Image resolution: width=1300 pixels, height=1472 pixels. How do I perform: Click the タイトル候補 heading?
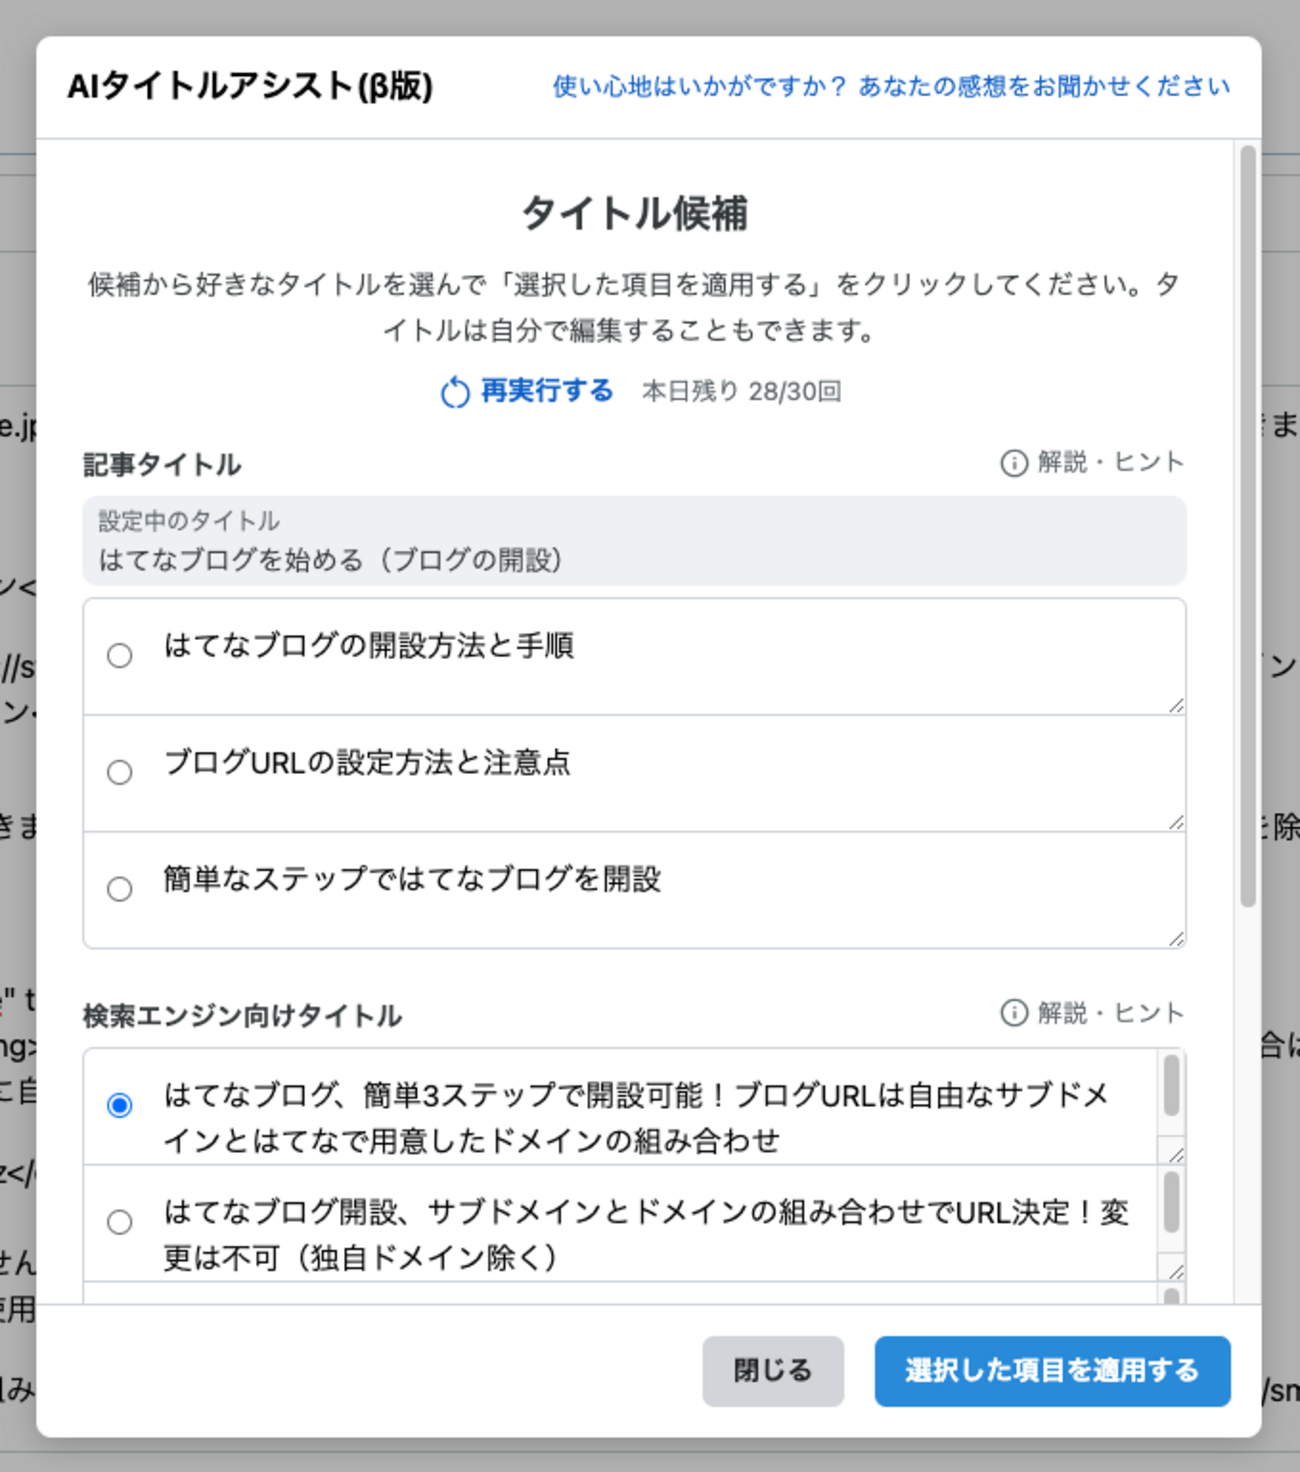click(634, 213)
